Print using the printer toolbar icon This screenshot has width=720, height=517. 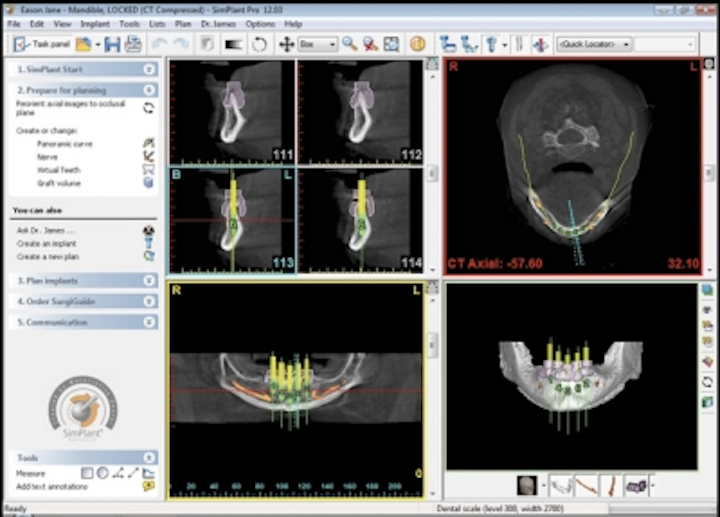(133, 44)
